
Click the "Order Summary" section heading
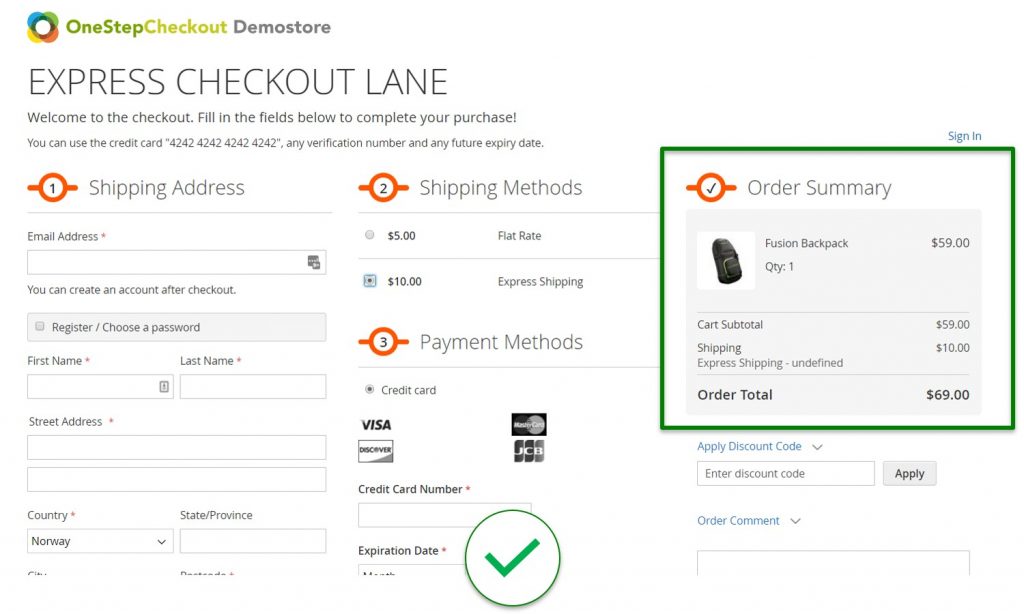(819, 187)
